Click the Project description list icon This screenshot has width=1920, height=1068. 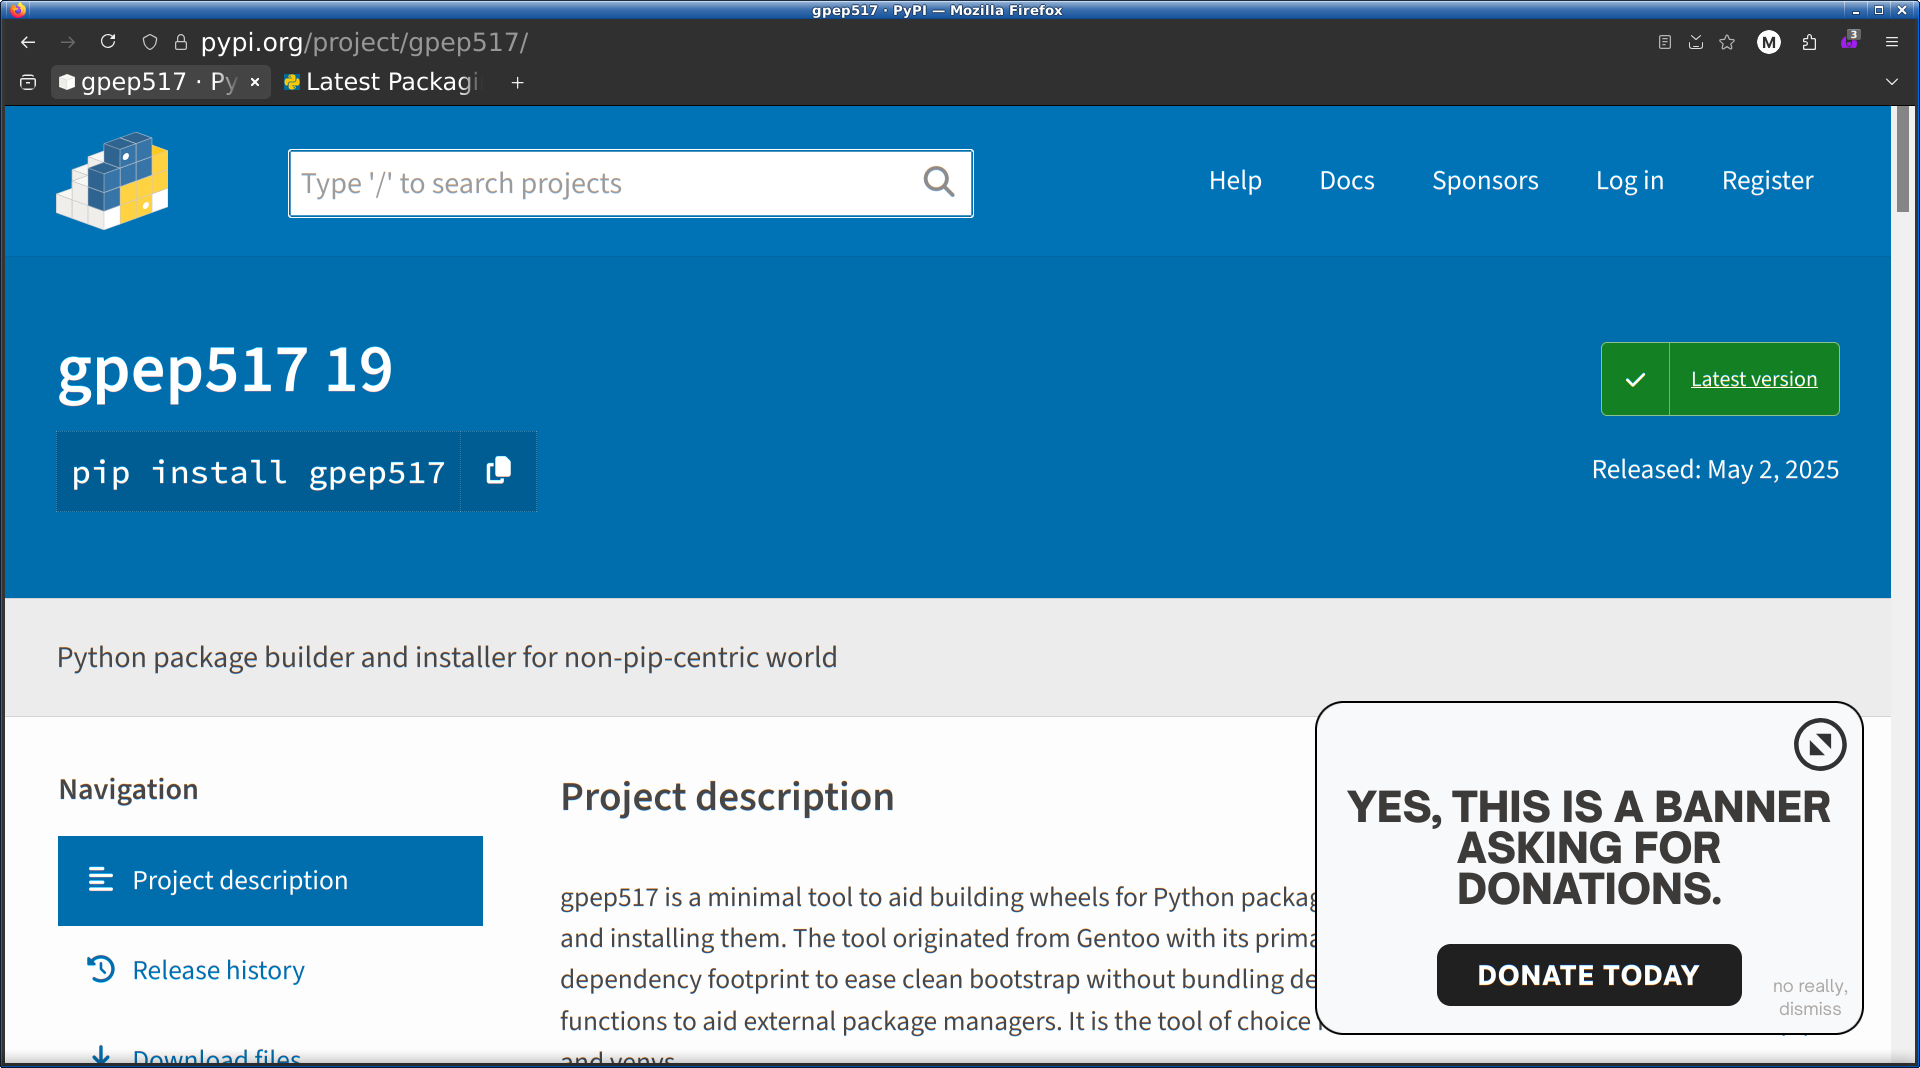coord(101,880)
